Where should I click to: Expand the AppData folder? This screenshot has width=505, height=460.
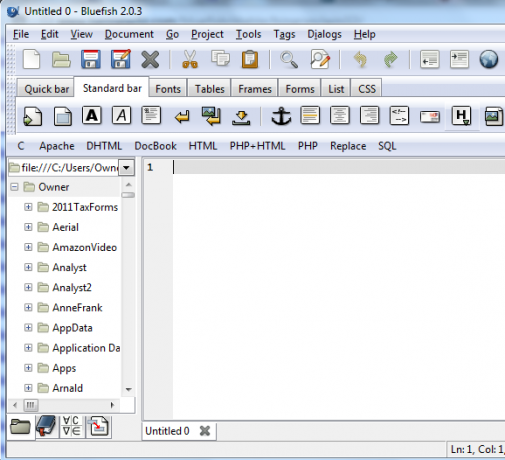pos(28,328)
